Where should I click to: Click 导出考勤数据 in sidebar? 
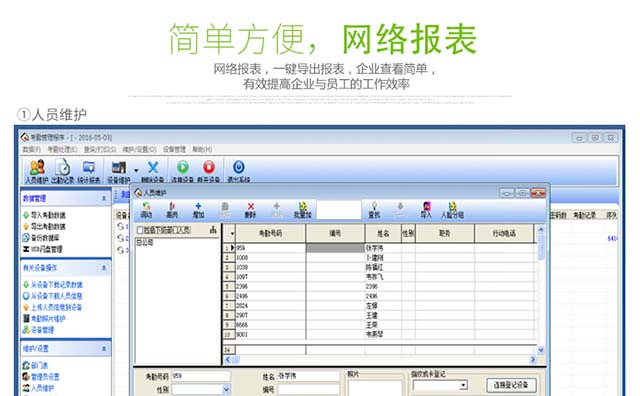pyautogui.click(x=48, y=226)
